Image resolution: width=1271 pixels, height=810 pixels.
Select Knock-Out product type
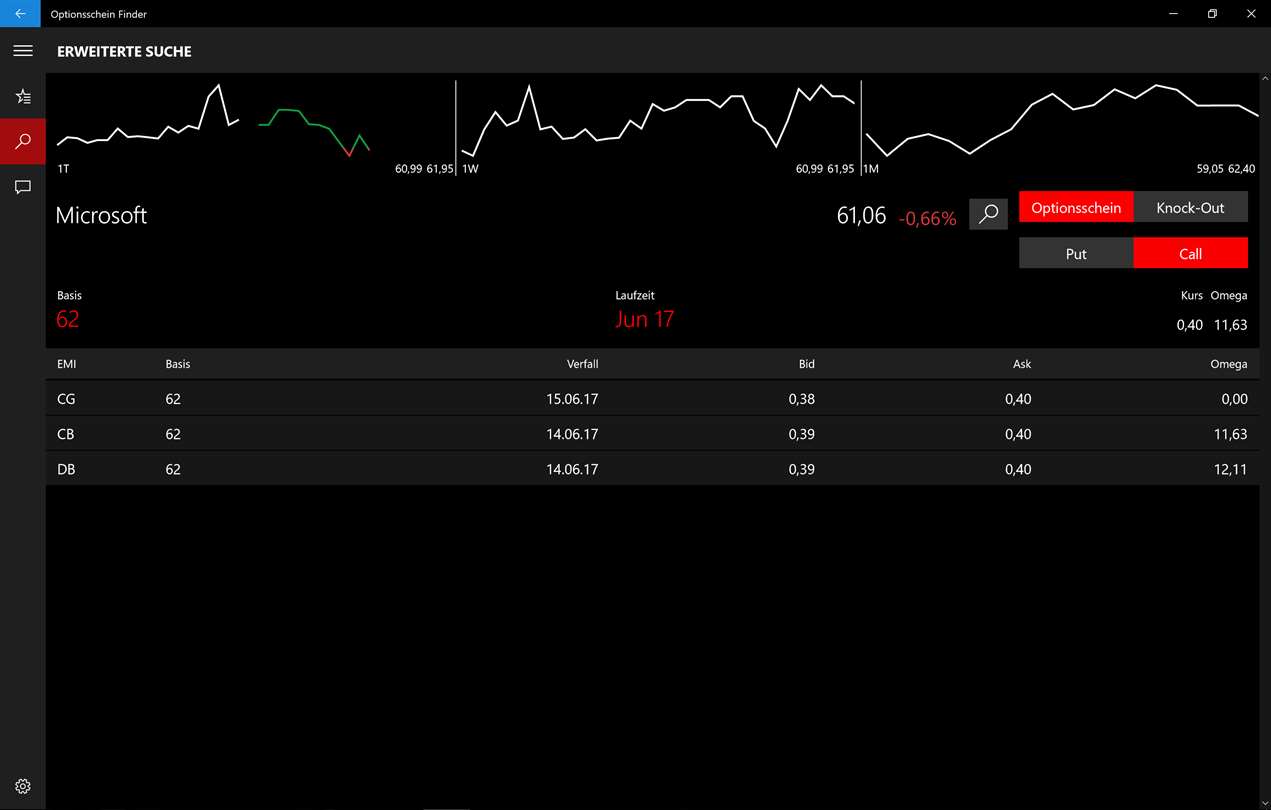[1191, 207]
